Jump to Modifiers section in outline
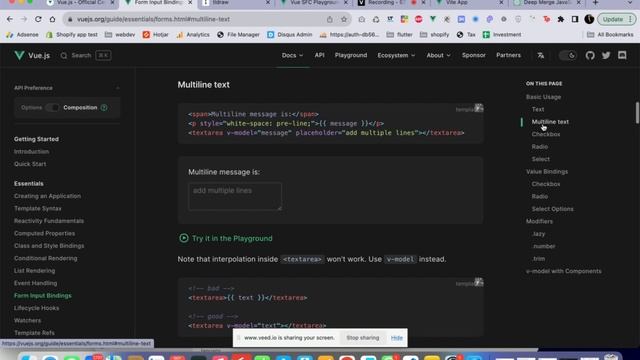 pos(539,221)
